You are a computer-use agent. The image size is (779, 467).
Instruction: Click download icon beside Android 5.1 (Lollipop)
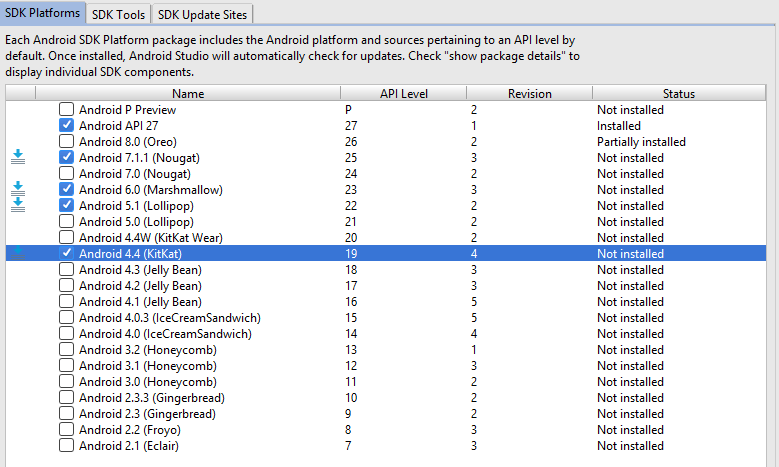(18, 205)
